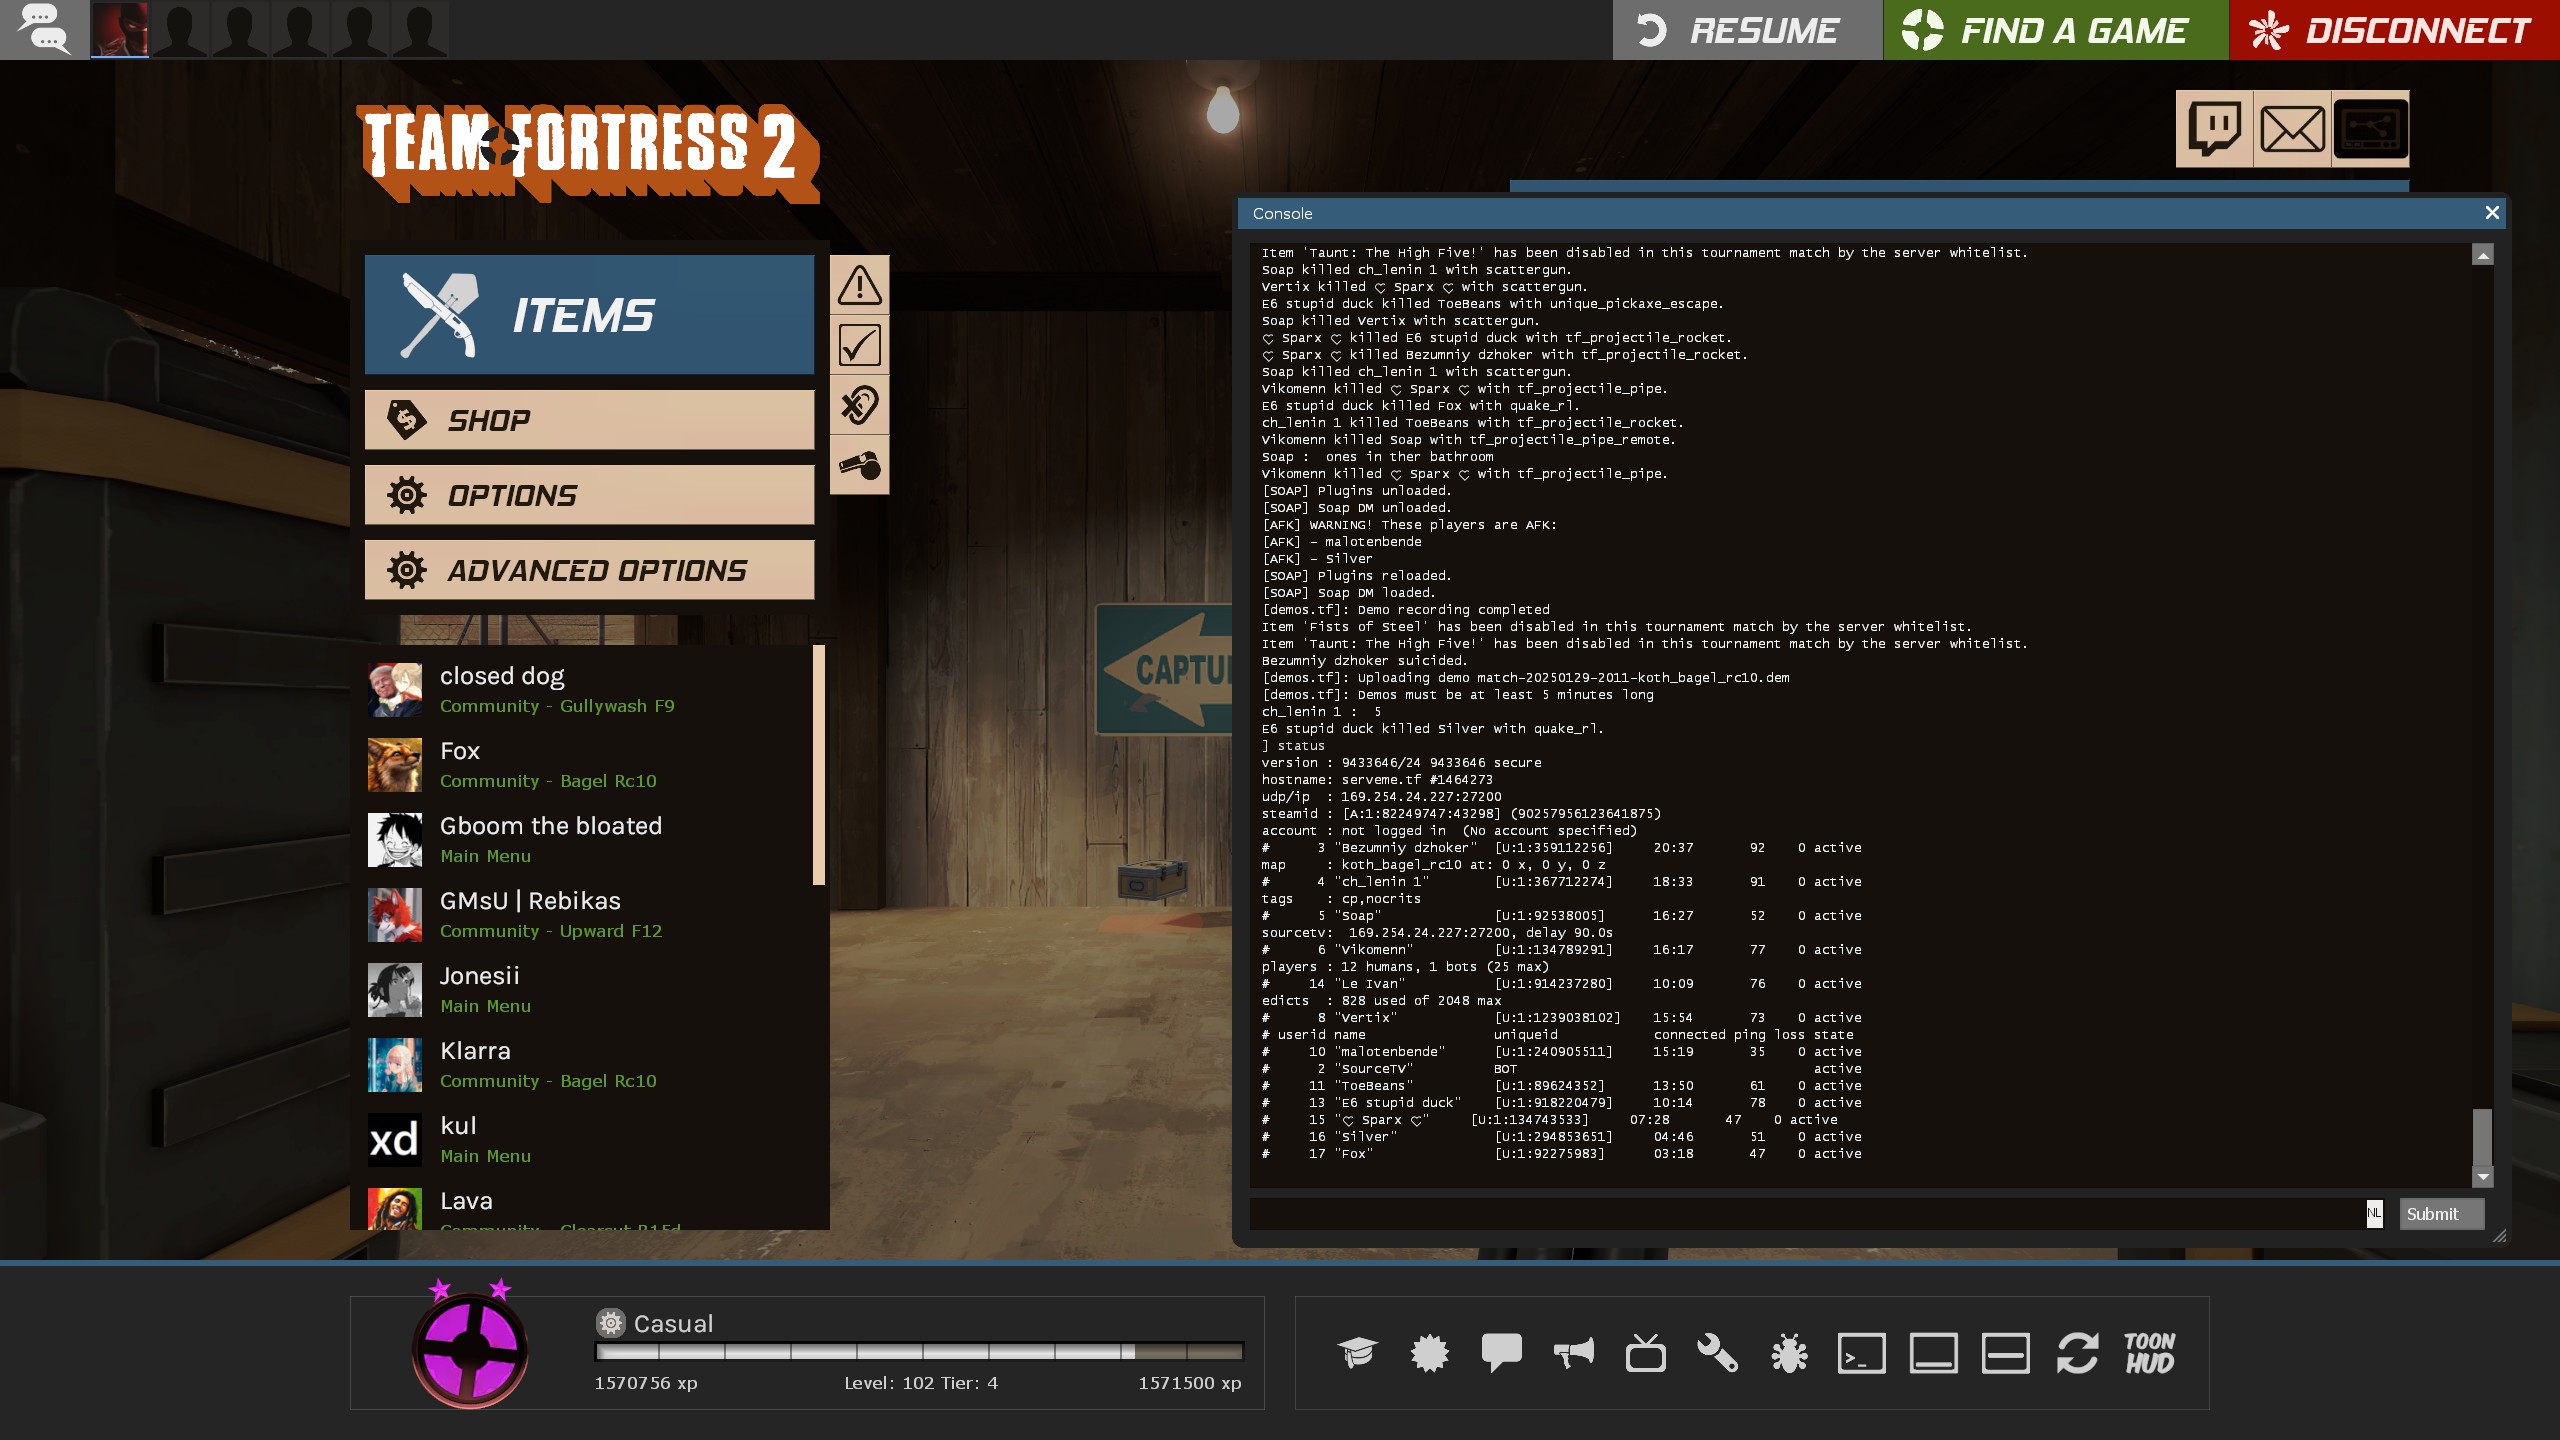The height and width of the screenshot is (1440, 2560).
Task: Click the megaphone announcements icon
Action: pos(1573,1353)
